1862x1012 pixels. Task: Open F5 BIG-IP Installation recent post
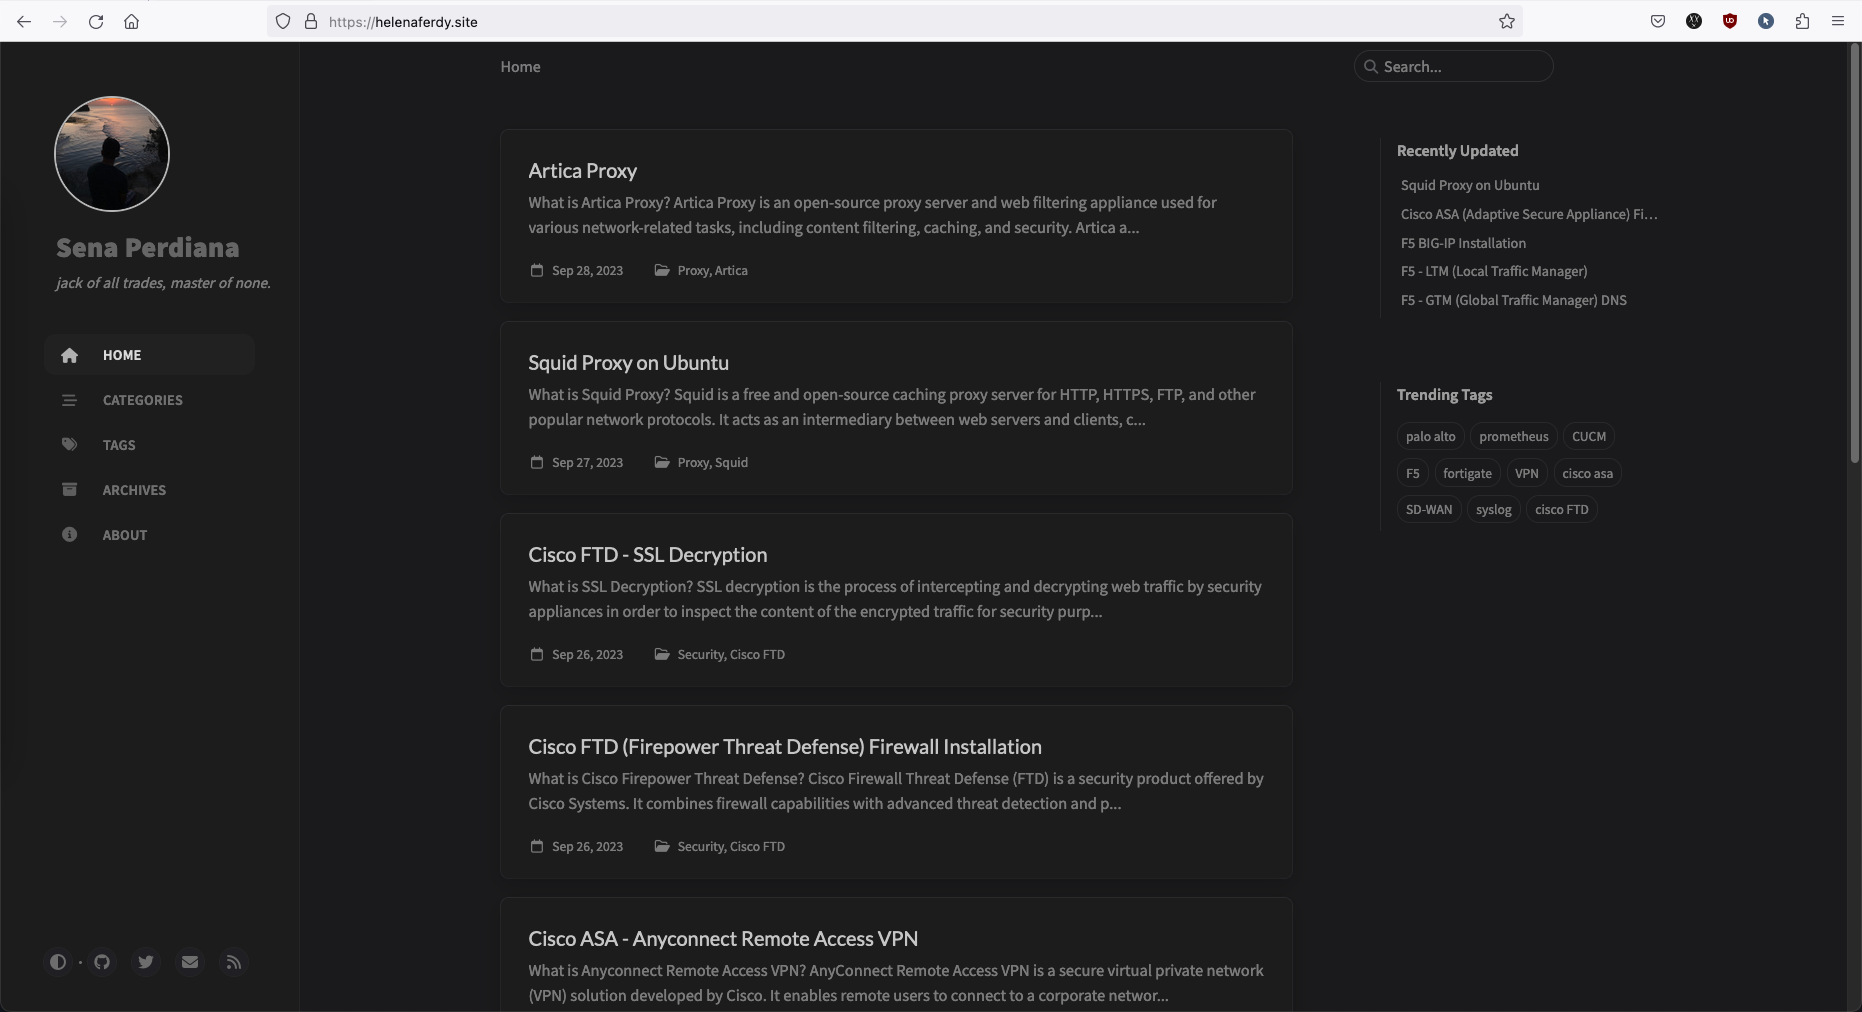coord(1463,243)
